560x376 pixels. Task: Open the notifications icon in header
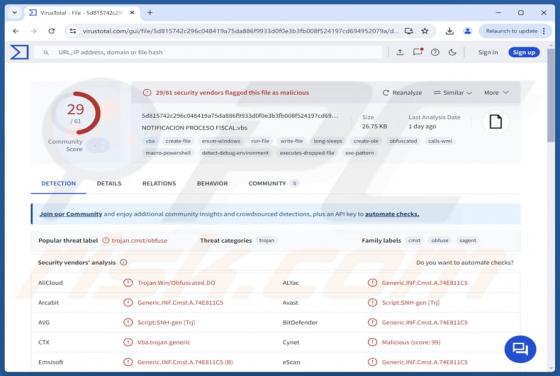[x=418, y=52]
